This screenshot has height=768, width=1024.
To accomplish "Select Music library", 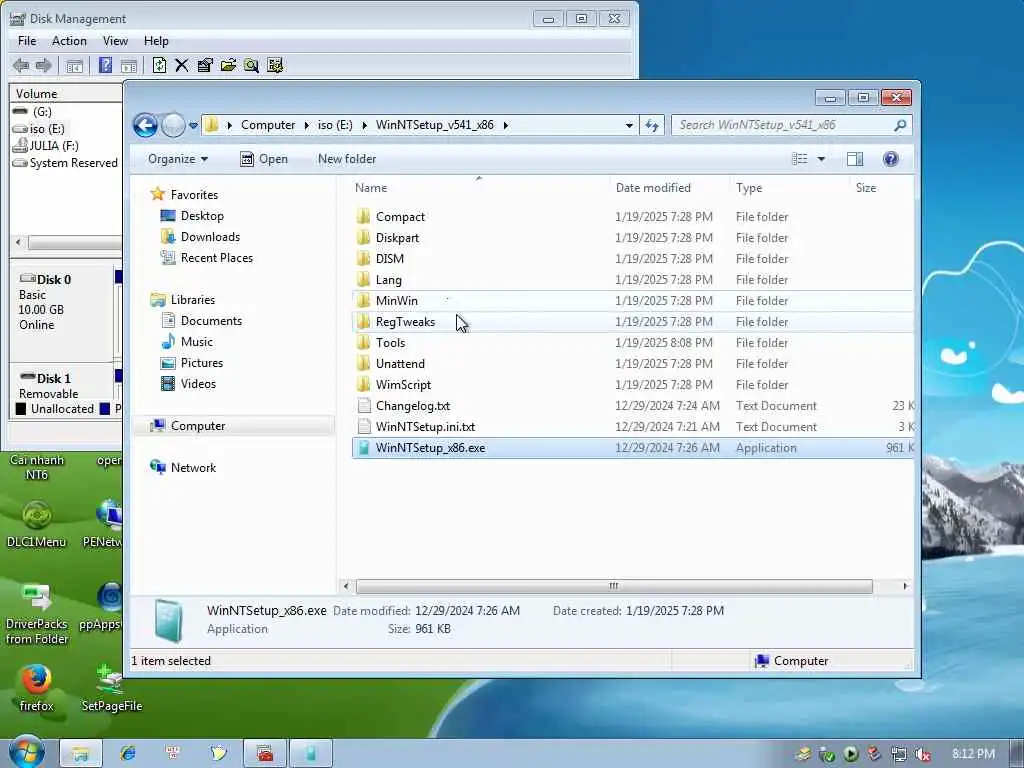I will pyautogui.click(x=187, y=342).
